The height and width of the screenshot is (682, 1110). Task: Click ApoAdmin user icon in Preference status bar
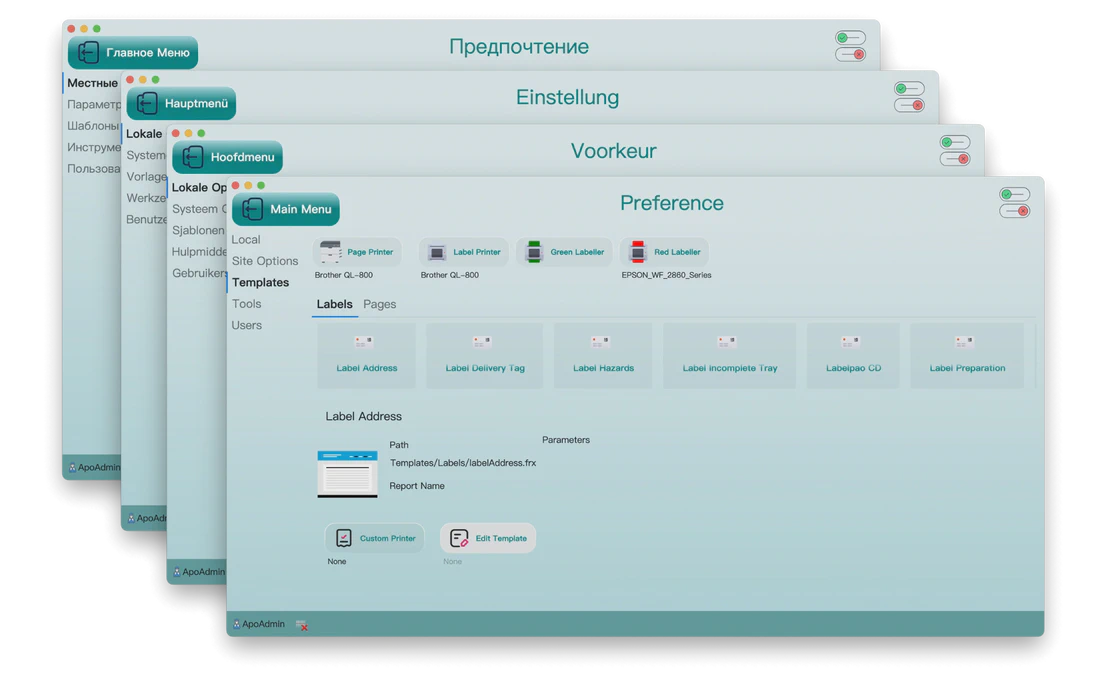[x=236, y=624]
